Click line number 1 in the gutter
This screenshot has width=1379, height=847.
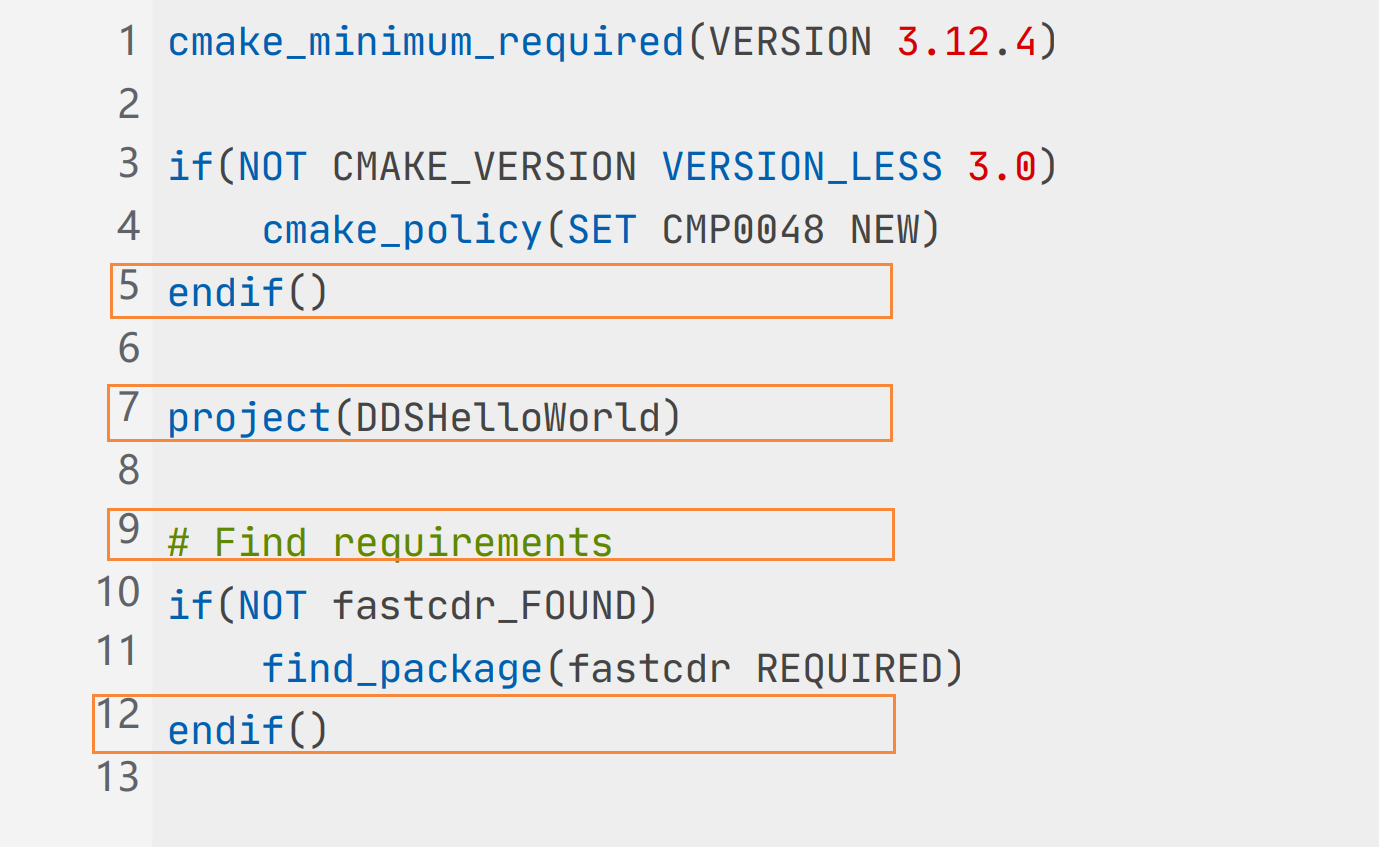tap(128, 42)
